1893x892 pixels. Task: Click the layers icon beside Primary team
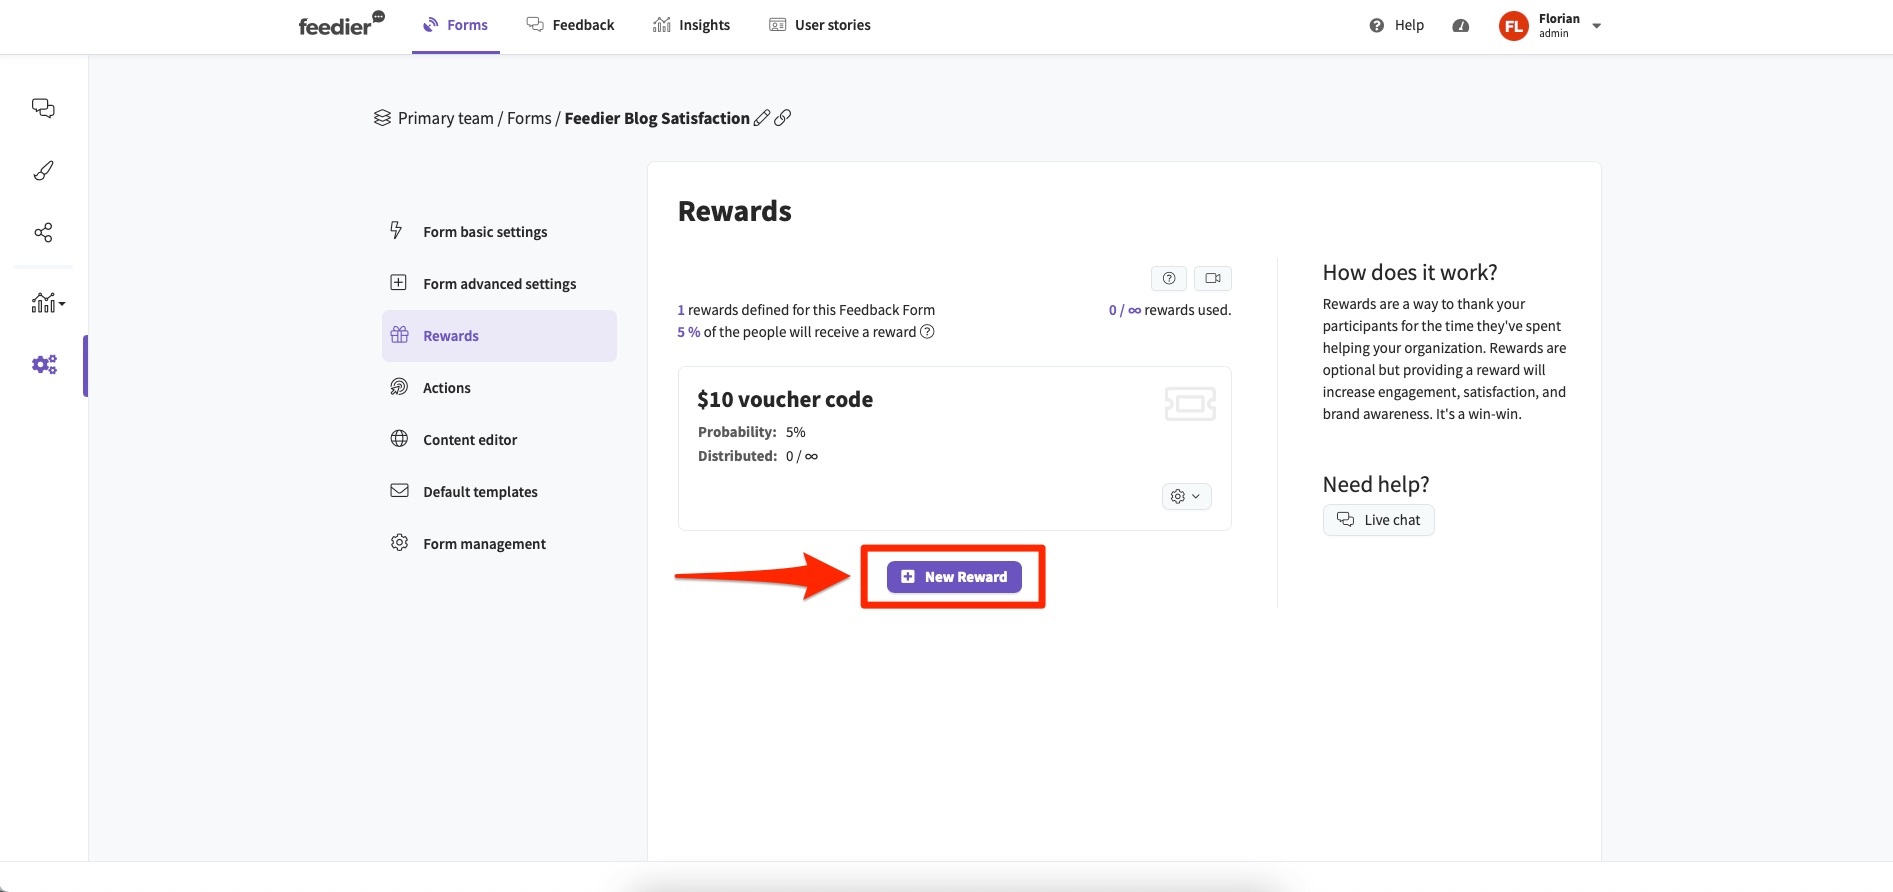tap(382, 118)
